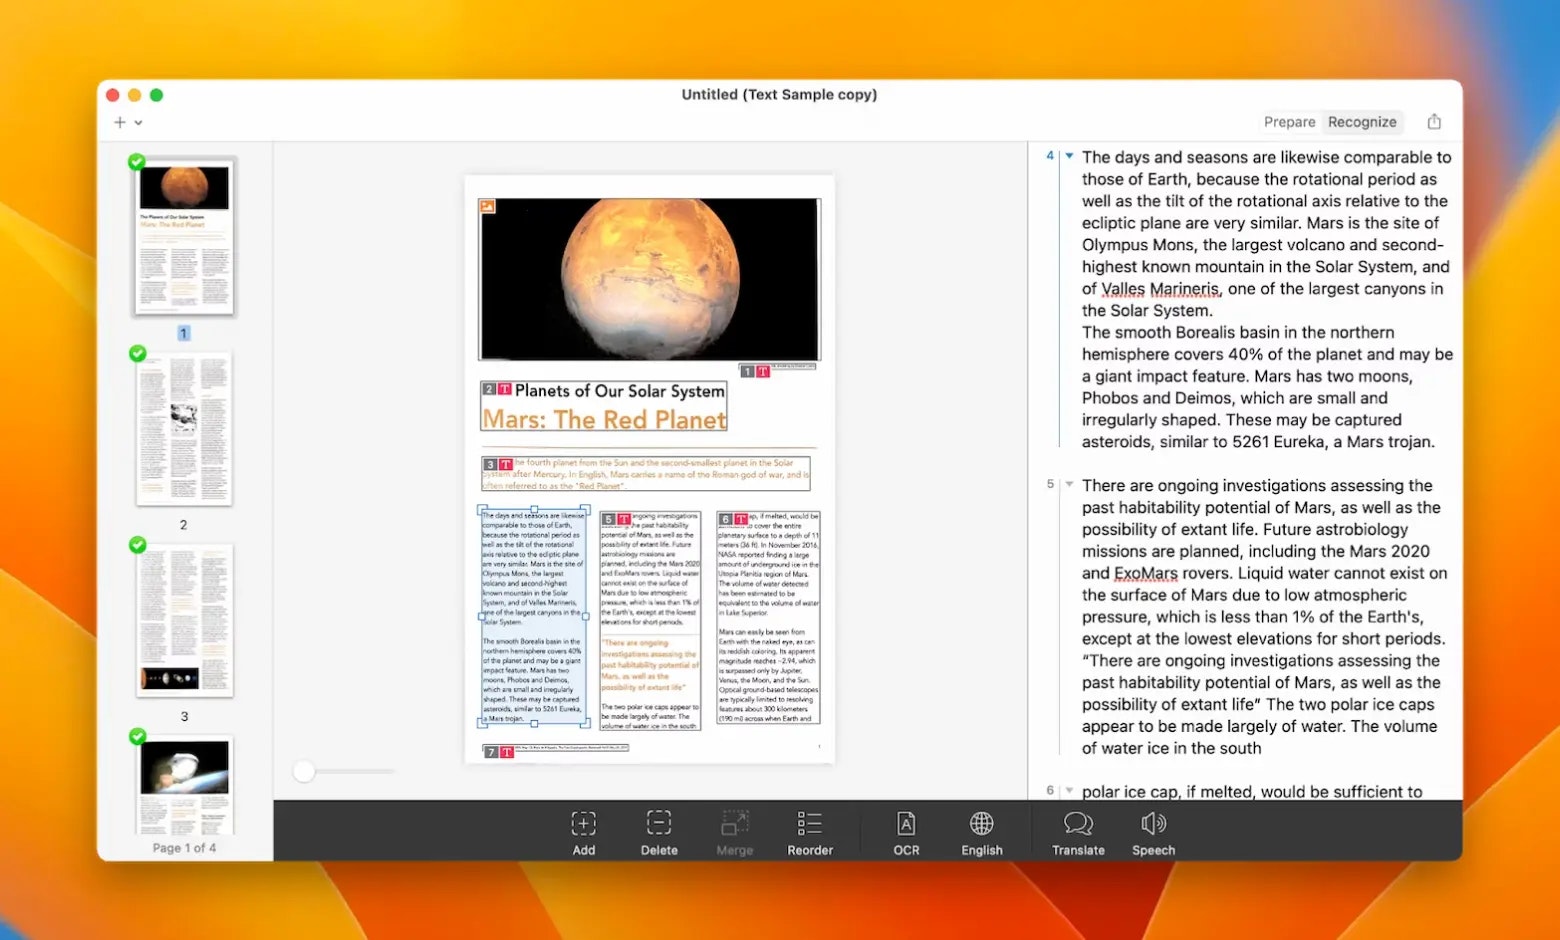The image size is (1560, 940).
Task: Click the green checkmark on page 1
Action: pyautogui.click(x=137, y=162)
